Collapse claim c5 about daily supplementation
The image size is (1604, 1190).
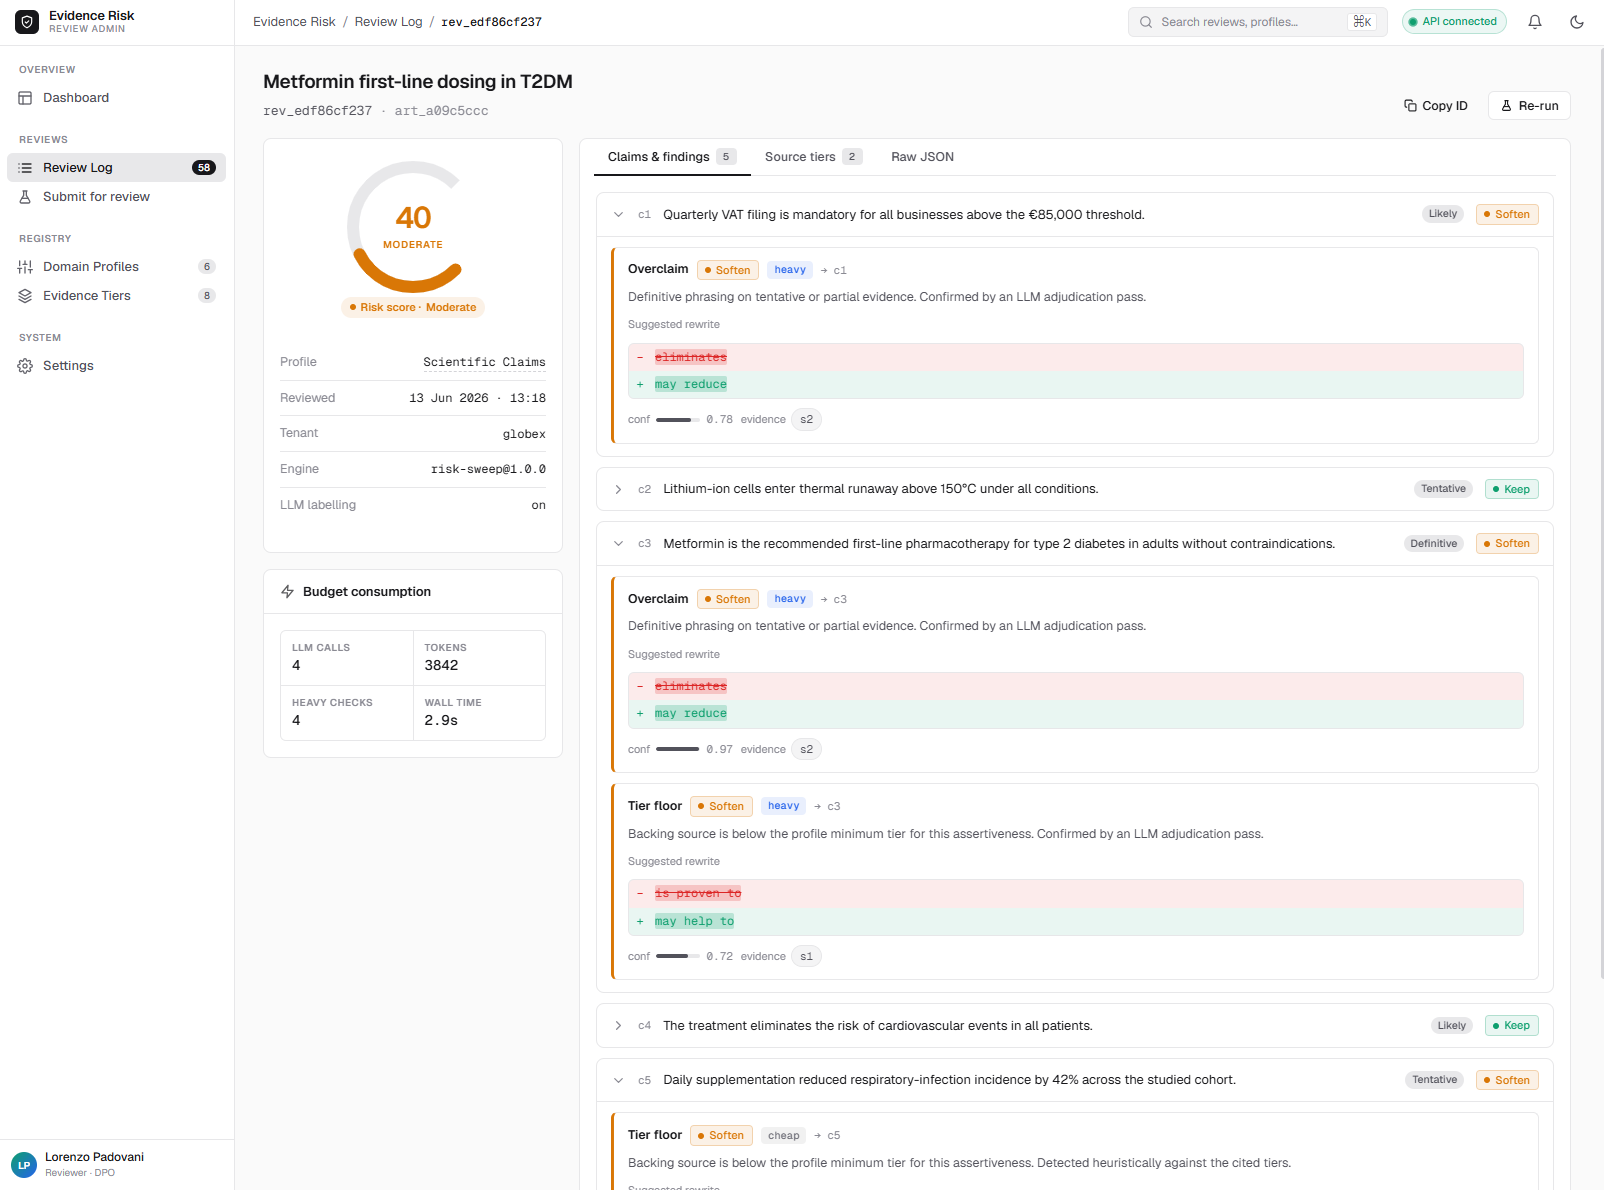[618, 1080]
